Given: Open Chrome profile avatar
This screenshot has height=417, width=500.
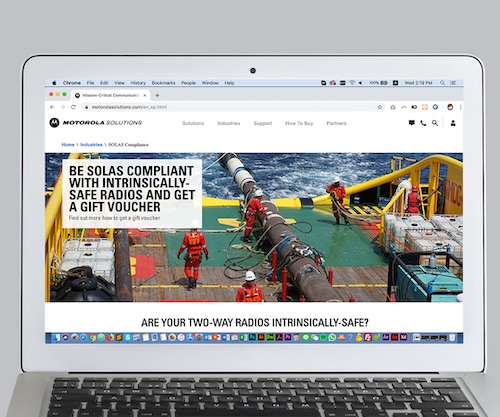Looking at the screenshot, I should click(450, 107).
